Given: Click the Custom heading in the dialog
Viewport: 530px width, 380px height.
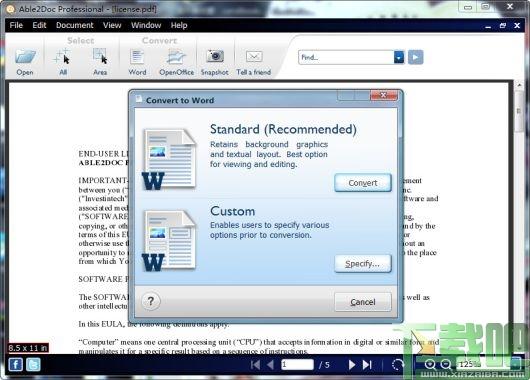Looking at the screenshot, I should coord(233,211).
